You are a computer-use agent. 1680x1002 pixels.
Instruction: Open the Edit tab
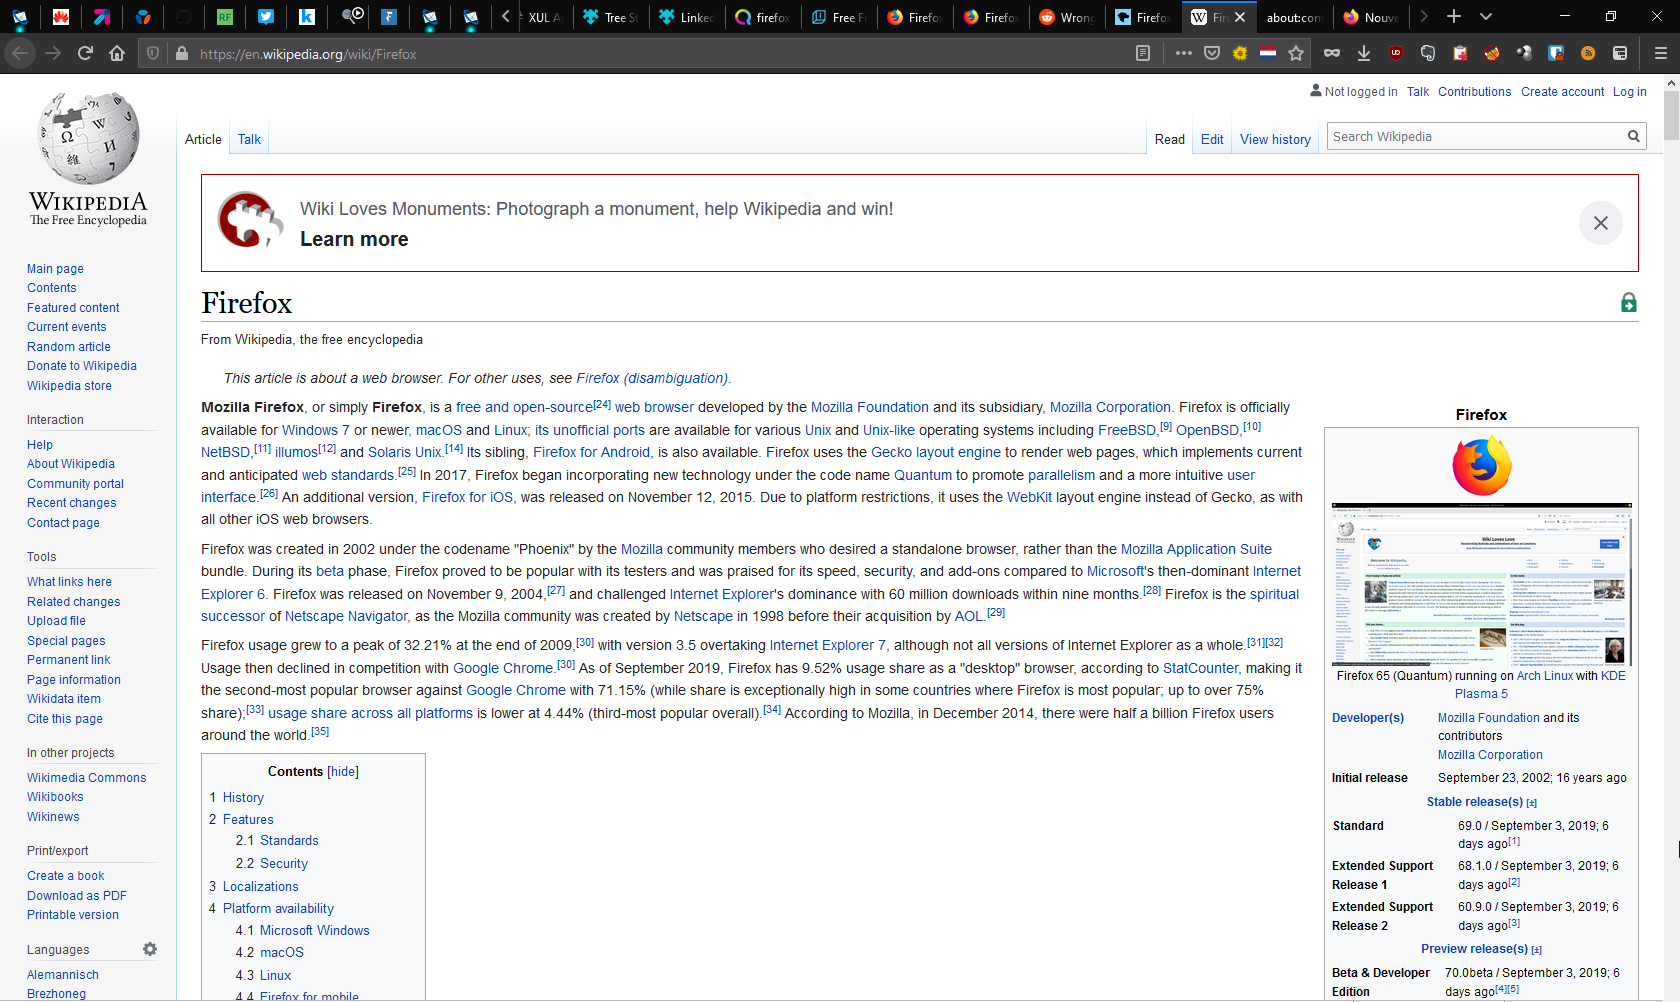tap(1212, 139)
